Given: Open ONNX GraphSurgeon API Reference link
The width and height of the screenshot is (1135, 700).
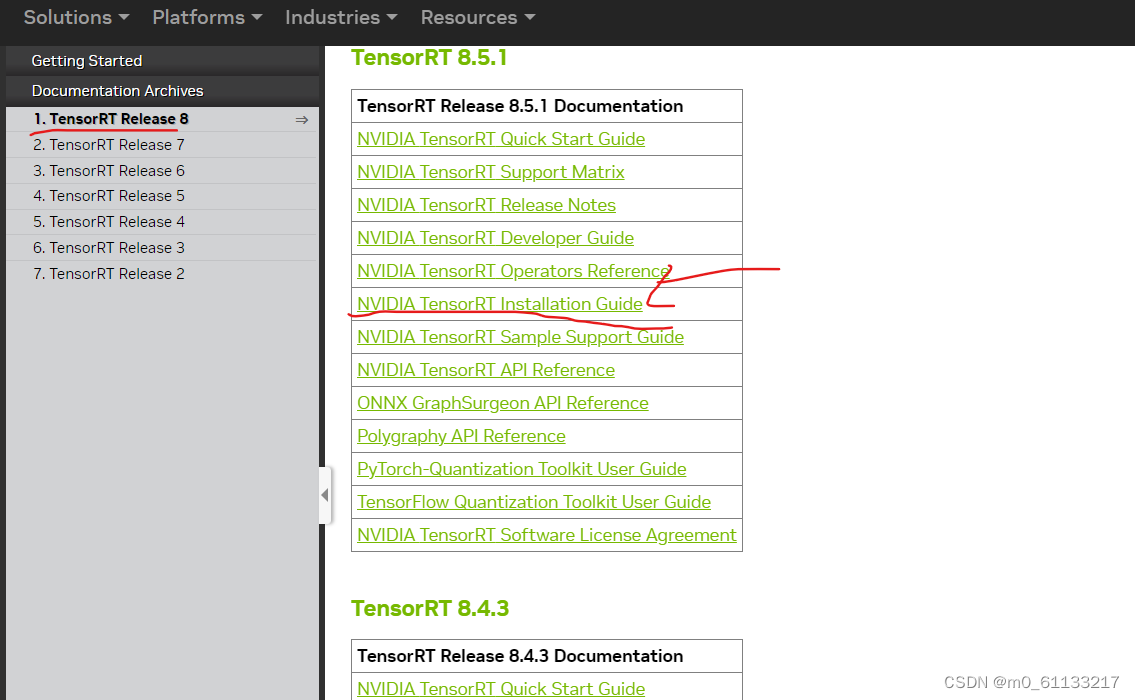Looking at the screenshot, I should coord(502,403).
